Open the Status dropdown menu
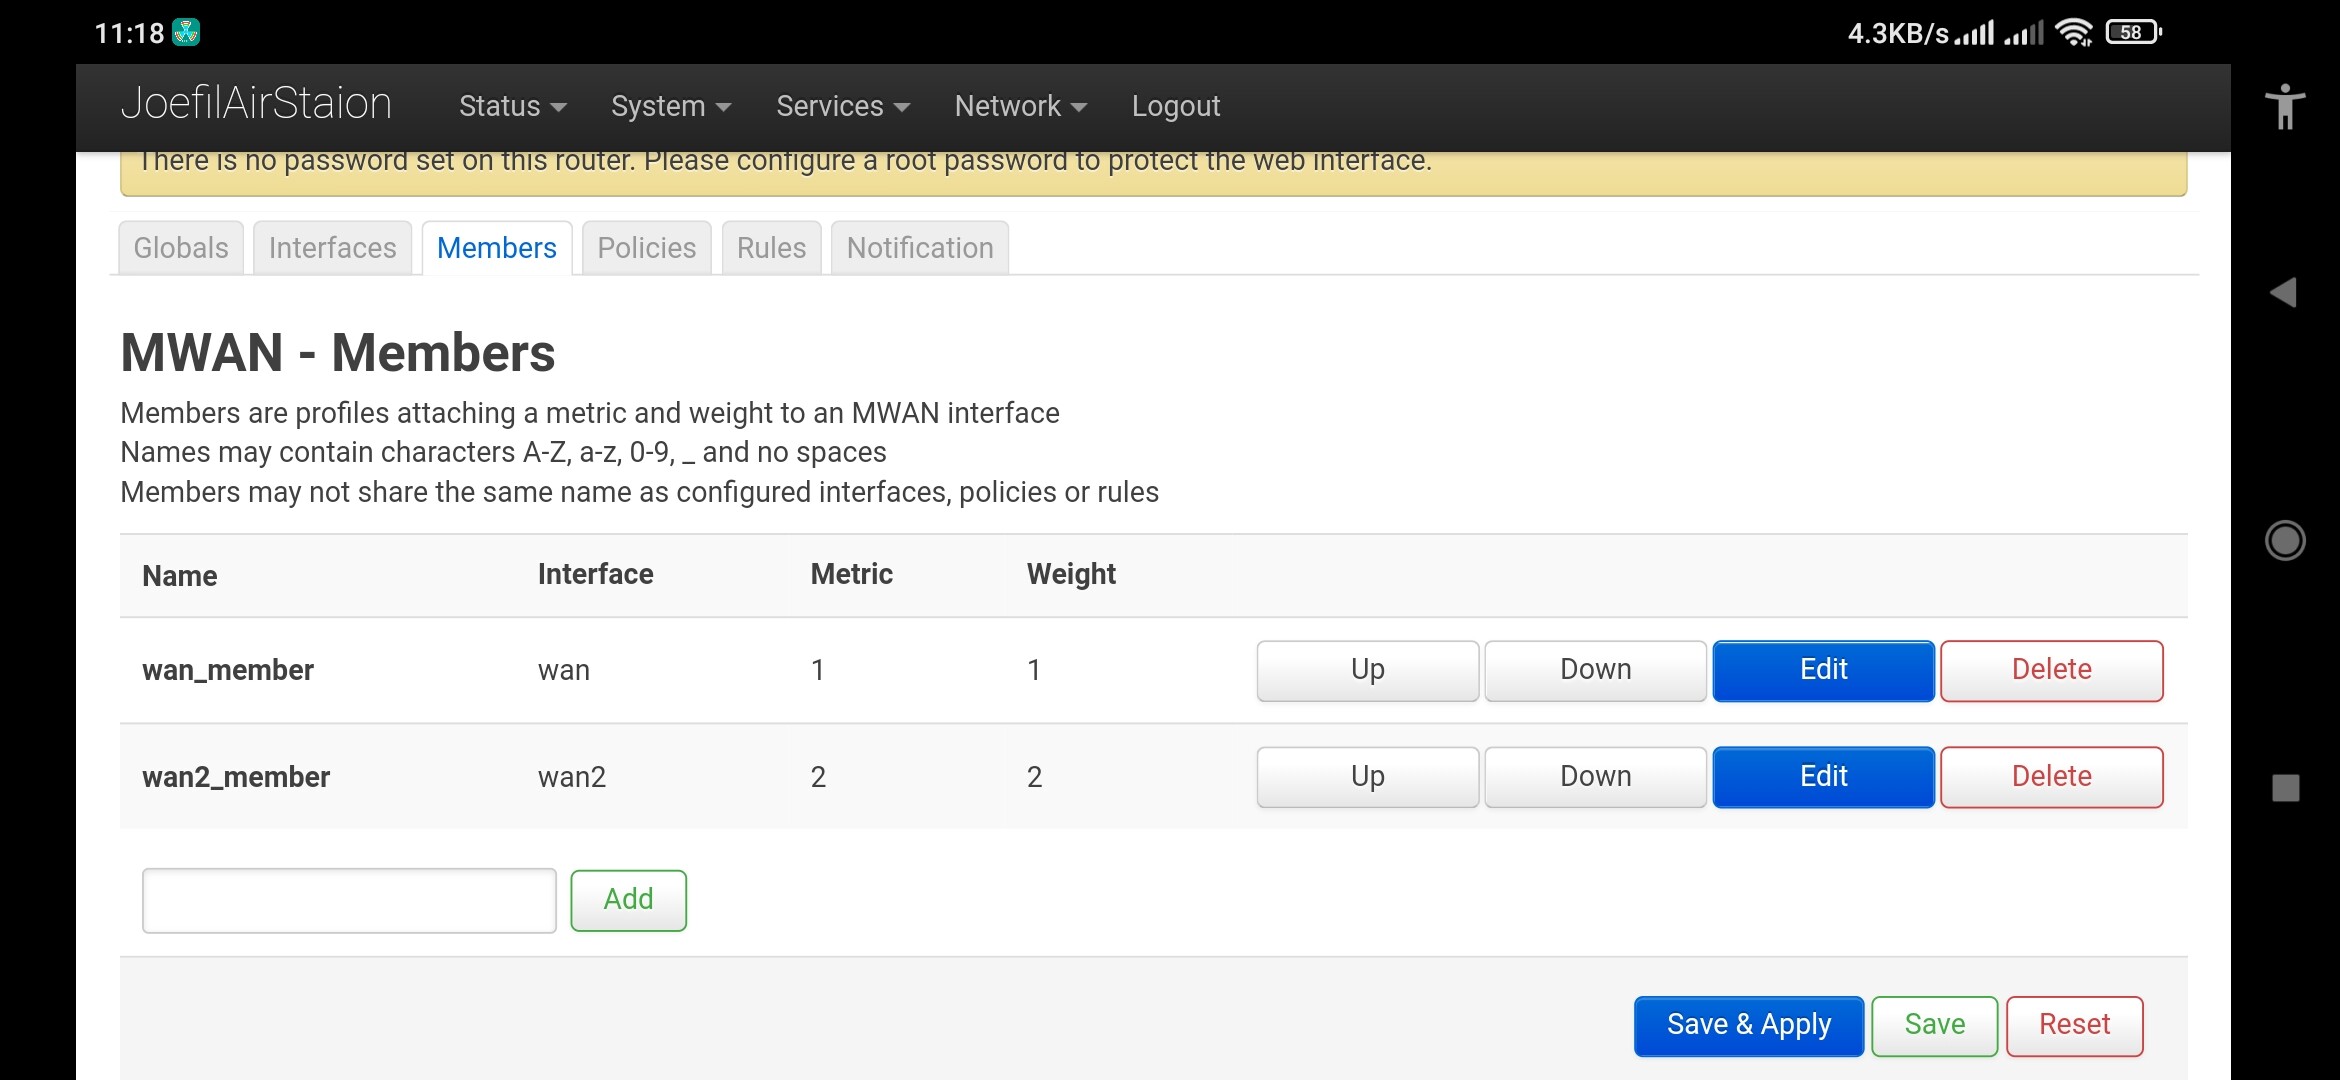The height and width of the screenshot is (1080, 2340). [x=511, y=105]
